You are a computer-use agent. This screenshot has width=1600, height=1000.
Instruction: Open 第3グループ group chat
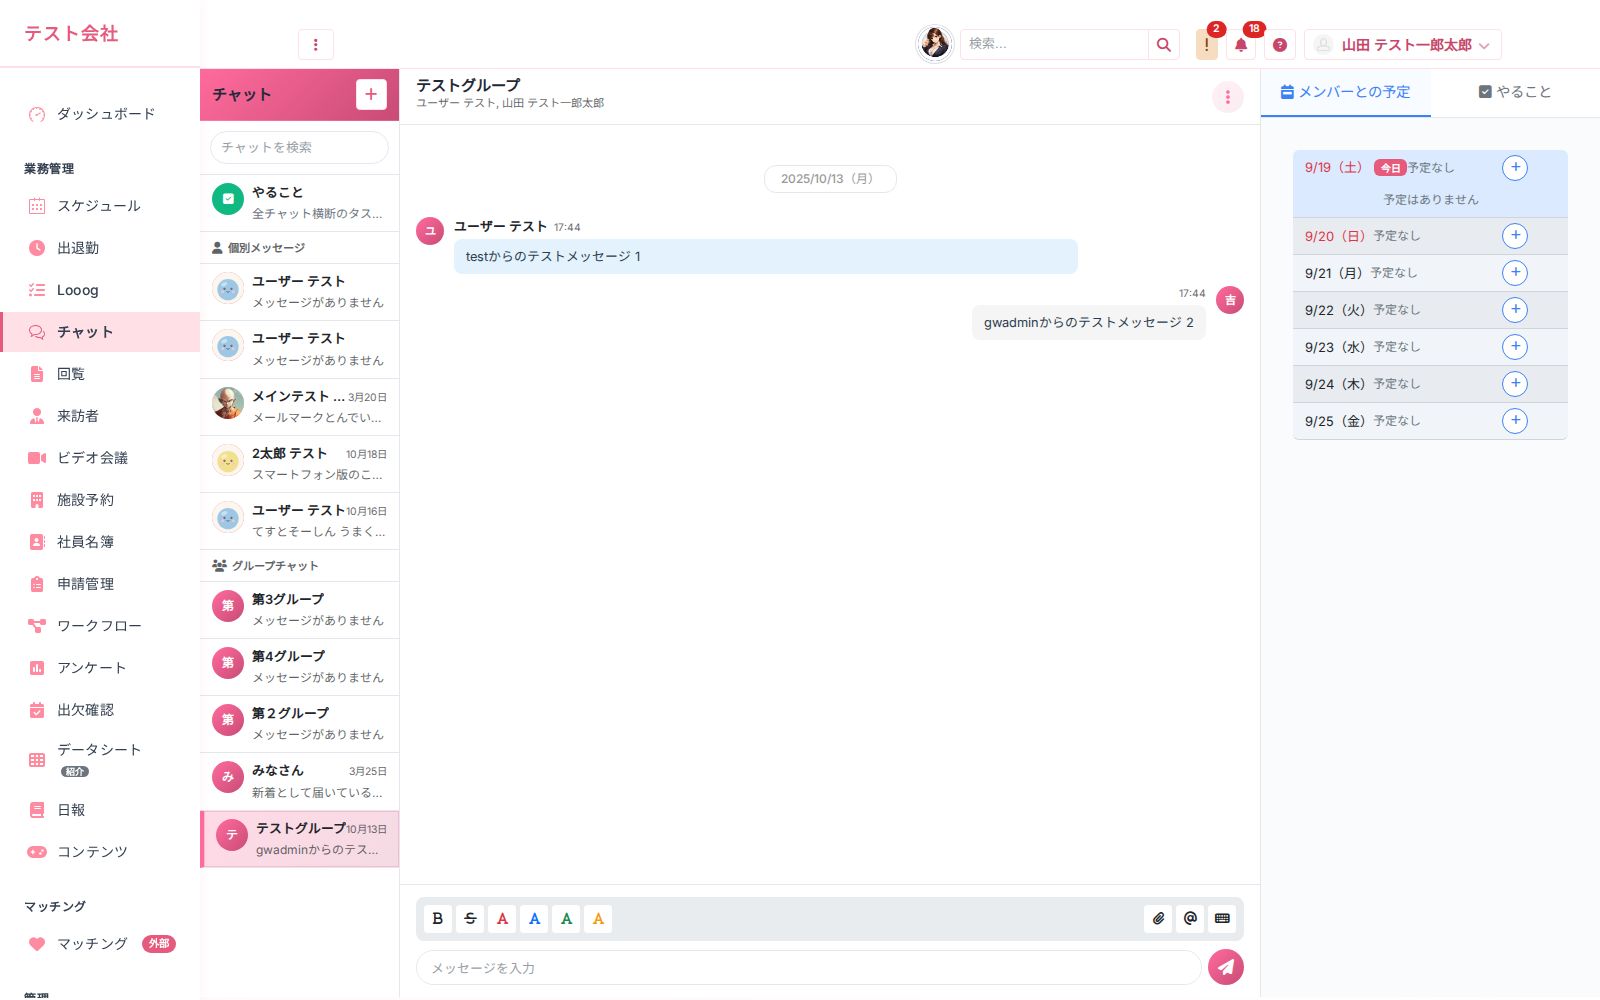[299, 610]
